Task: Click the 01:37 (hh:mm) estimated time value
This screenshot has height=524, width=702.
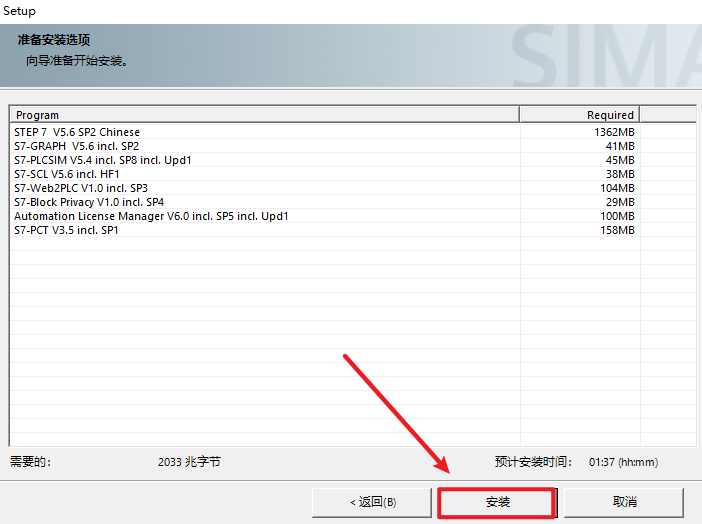Action: (623, 462)
